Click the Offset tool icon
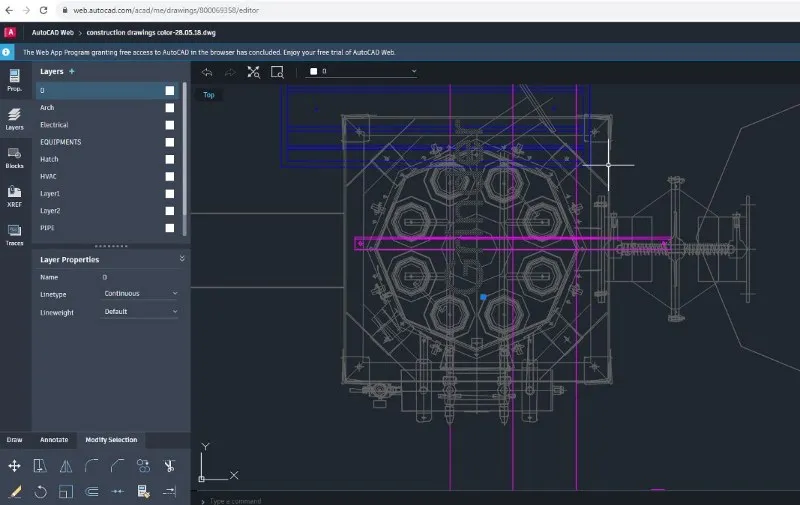 92,491
